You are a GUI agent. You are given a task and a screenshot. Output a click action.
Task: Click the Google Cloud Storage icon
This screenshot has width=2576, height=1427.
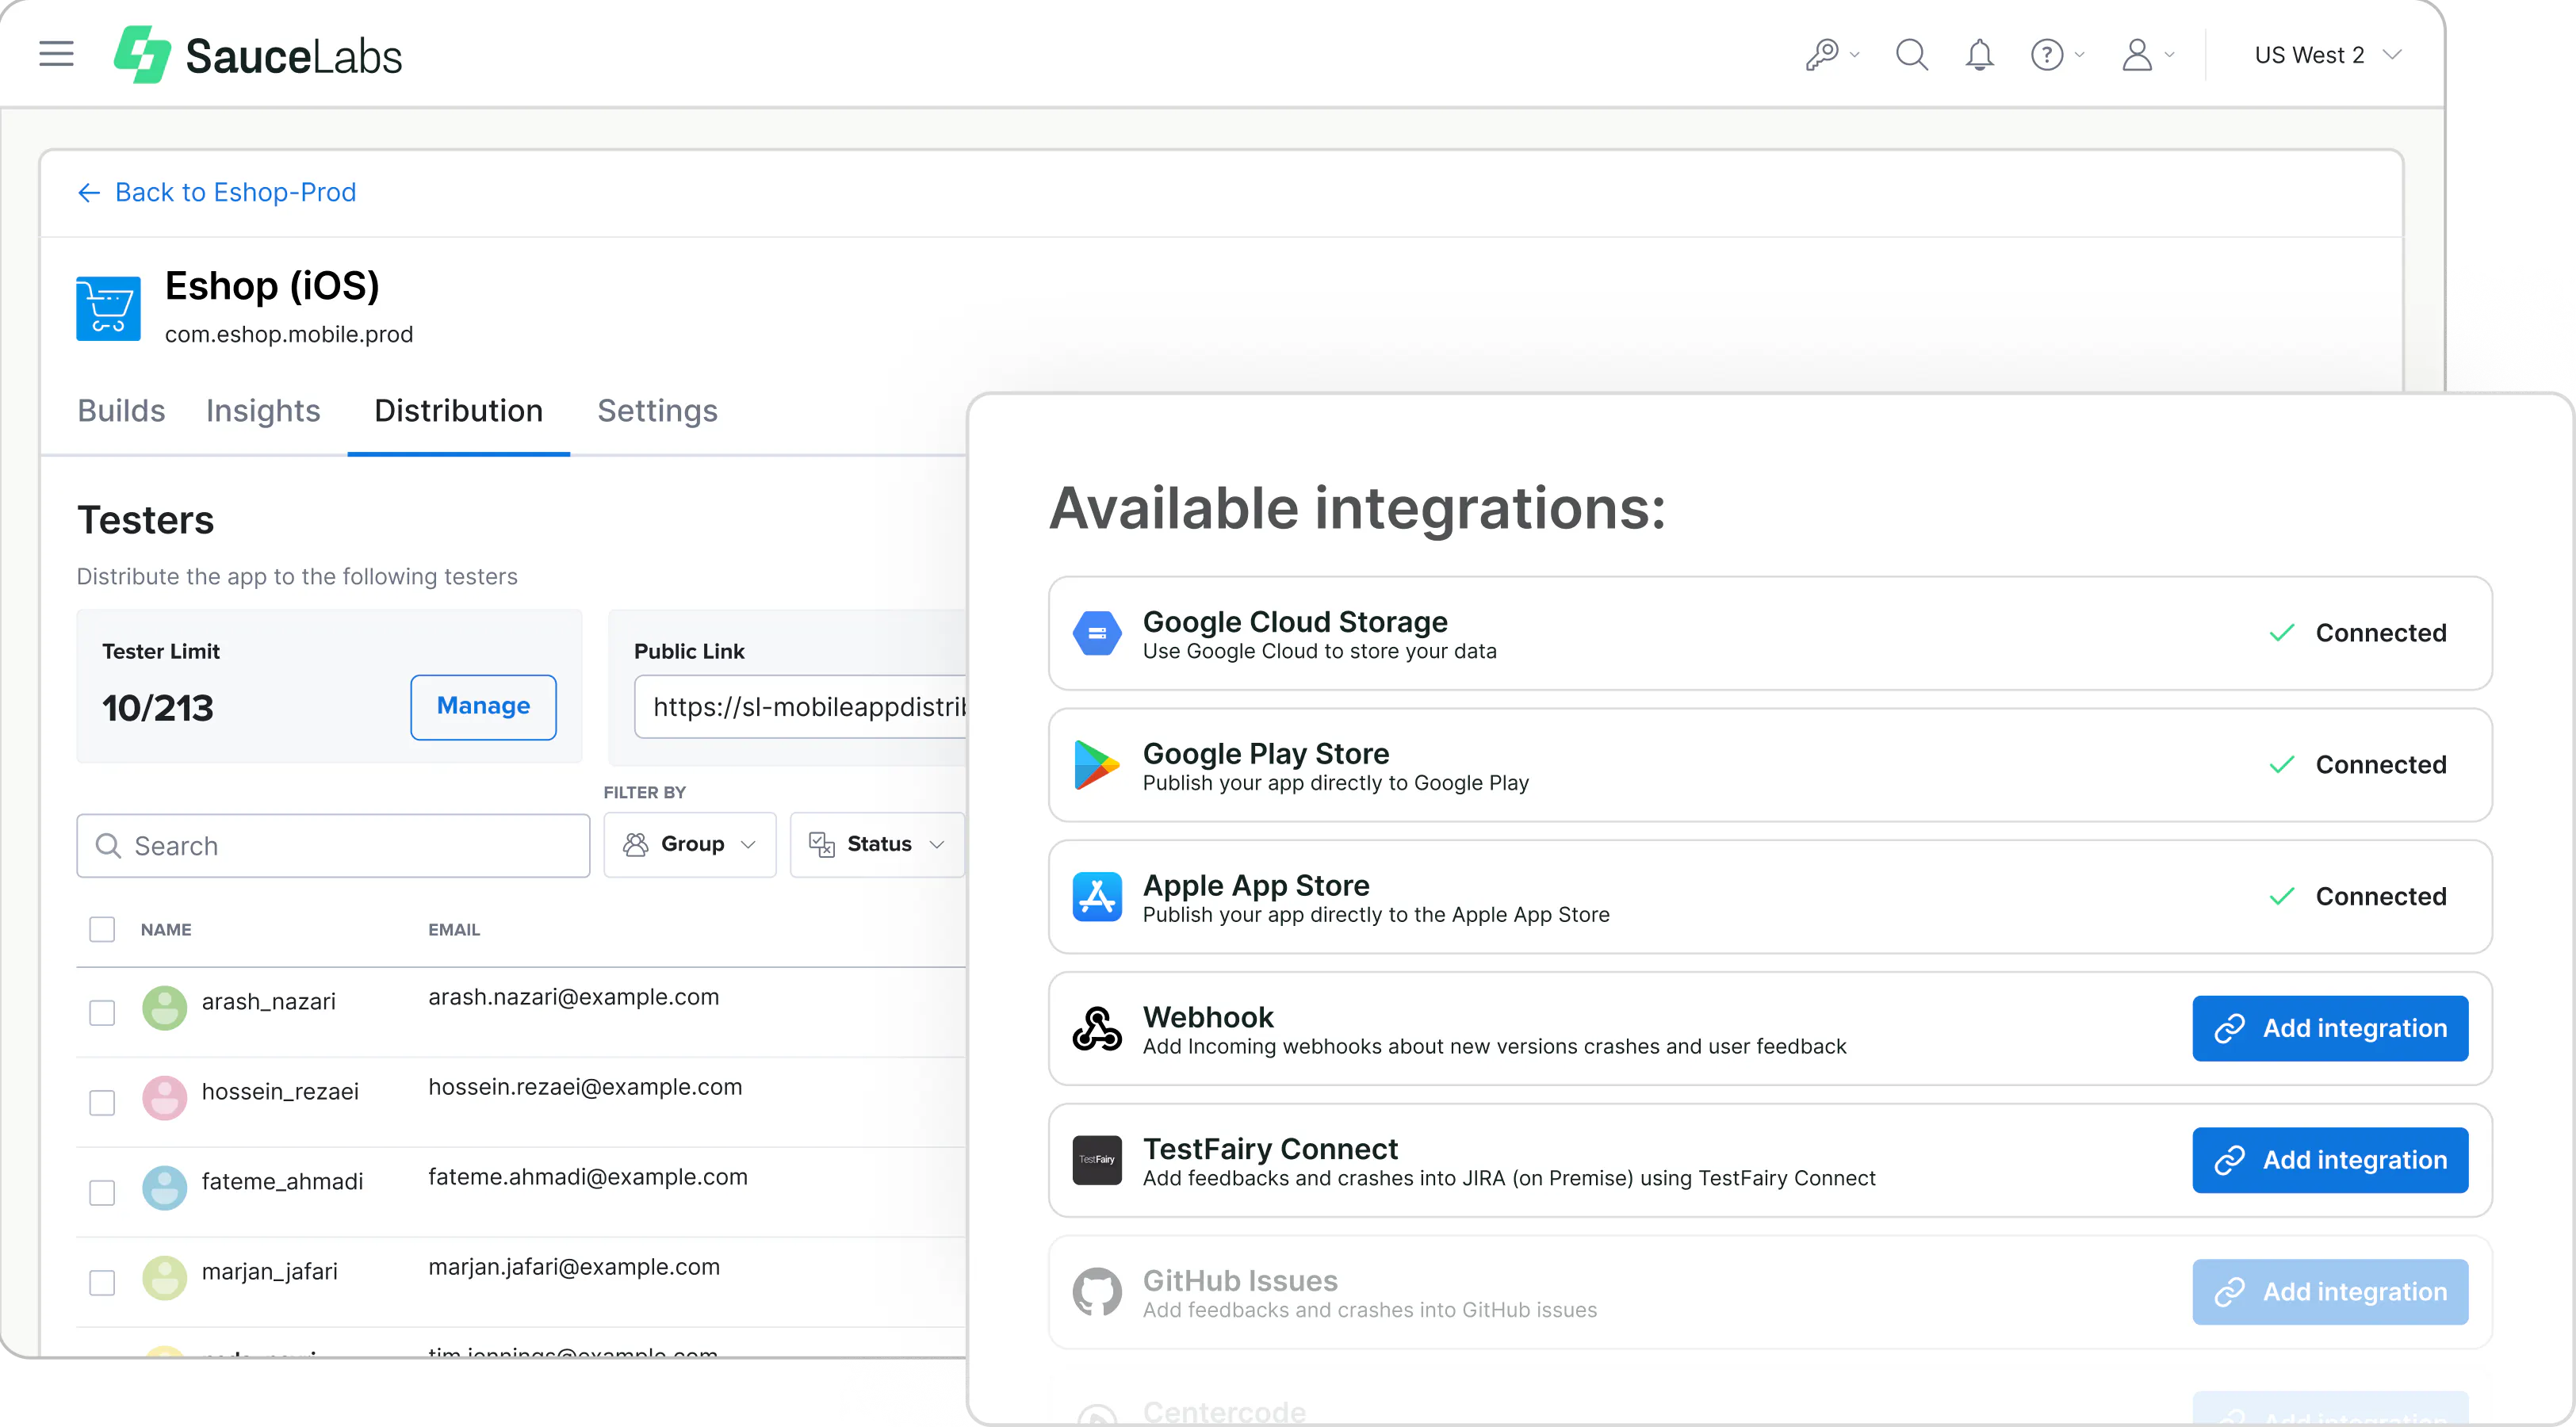coord(1097,634)
